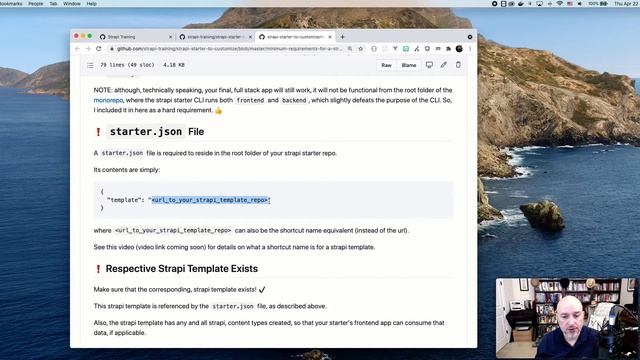640x360 pixels.
Task: Open the Window menu
Action: click(72, 4)
